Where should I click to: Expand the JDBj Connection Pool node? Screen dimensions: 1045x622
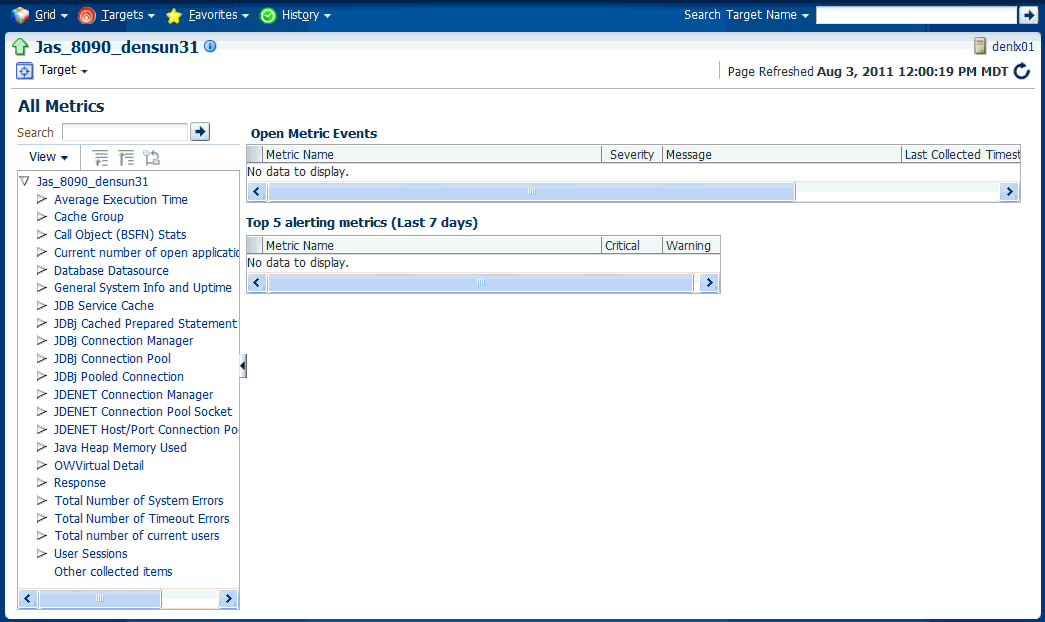click(42, 358)
